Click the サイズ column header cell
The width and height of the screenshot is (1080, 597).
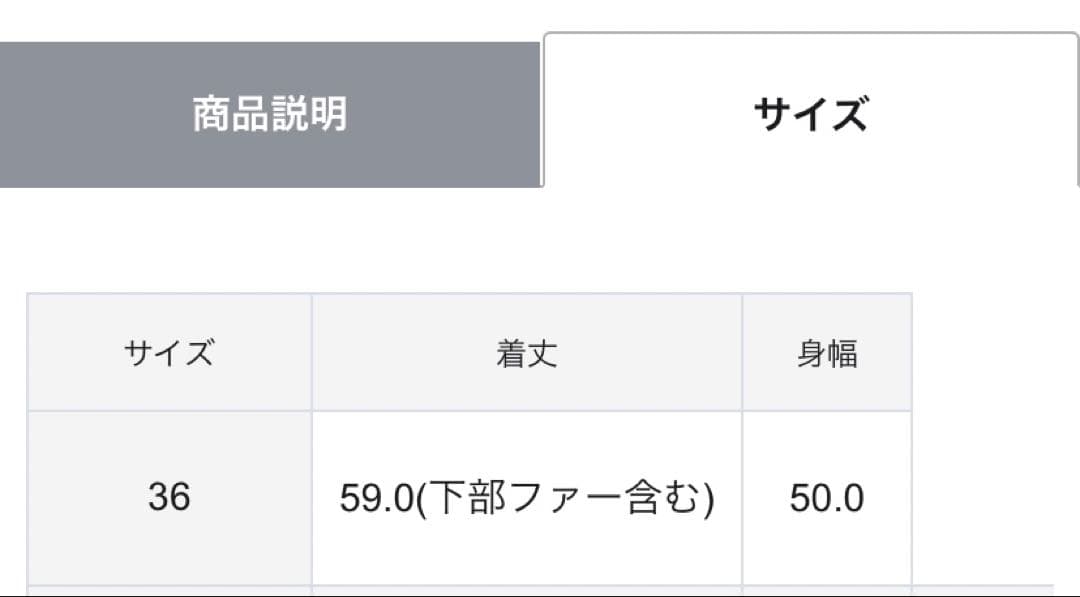click(x=169, y=352)
